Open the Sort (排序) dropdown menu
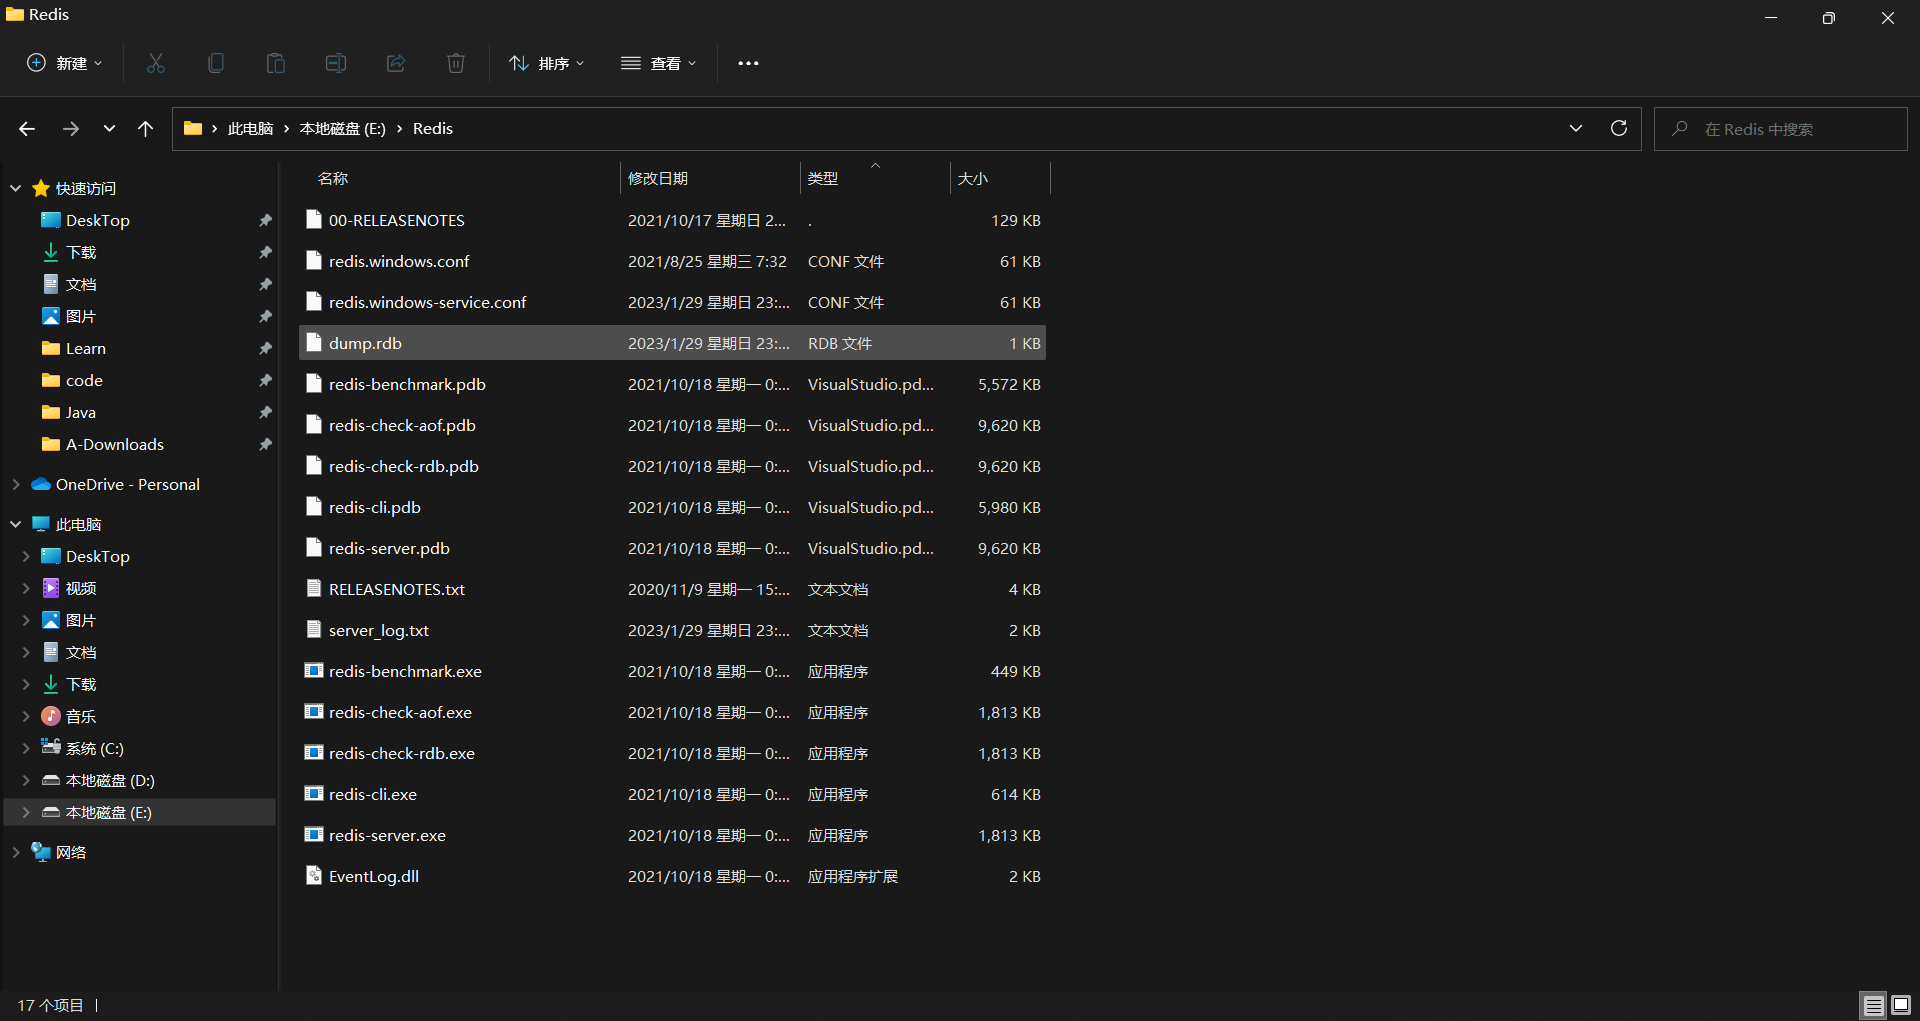Viewport: 1920px width, 1021px height. click(546, 63)
